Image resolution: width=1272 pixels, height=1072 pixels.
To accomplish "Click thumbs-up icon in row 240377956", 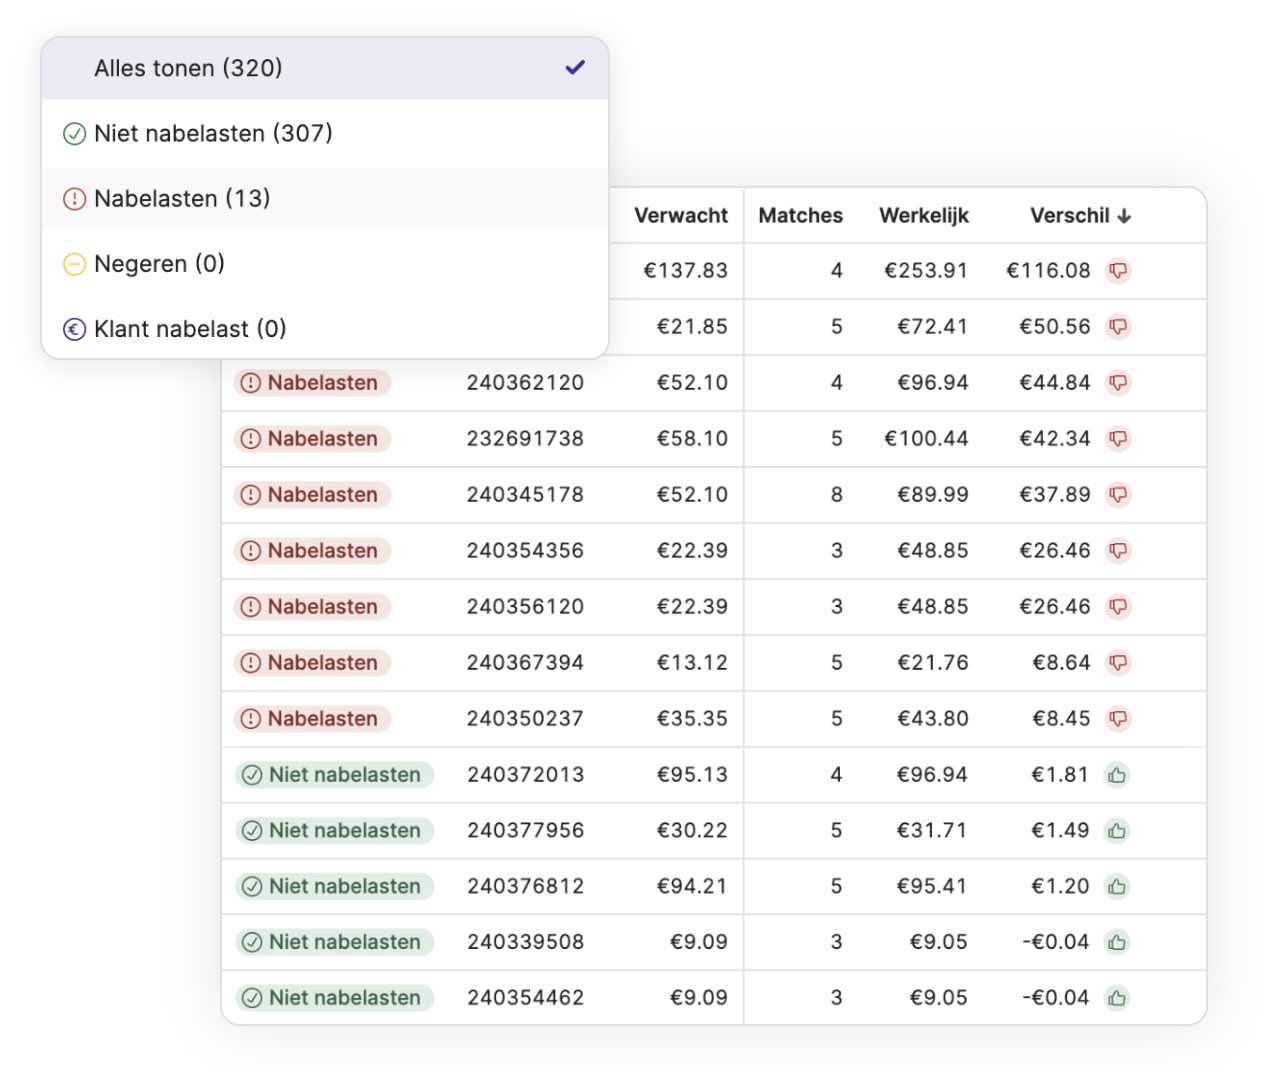I will click(x=1117, y=830).
